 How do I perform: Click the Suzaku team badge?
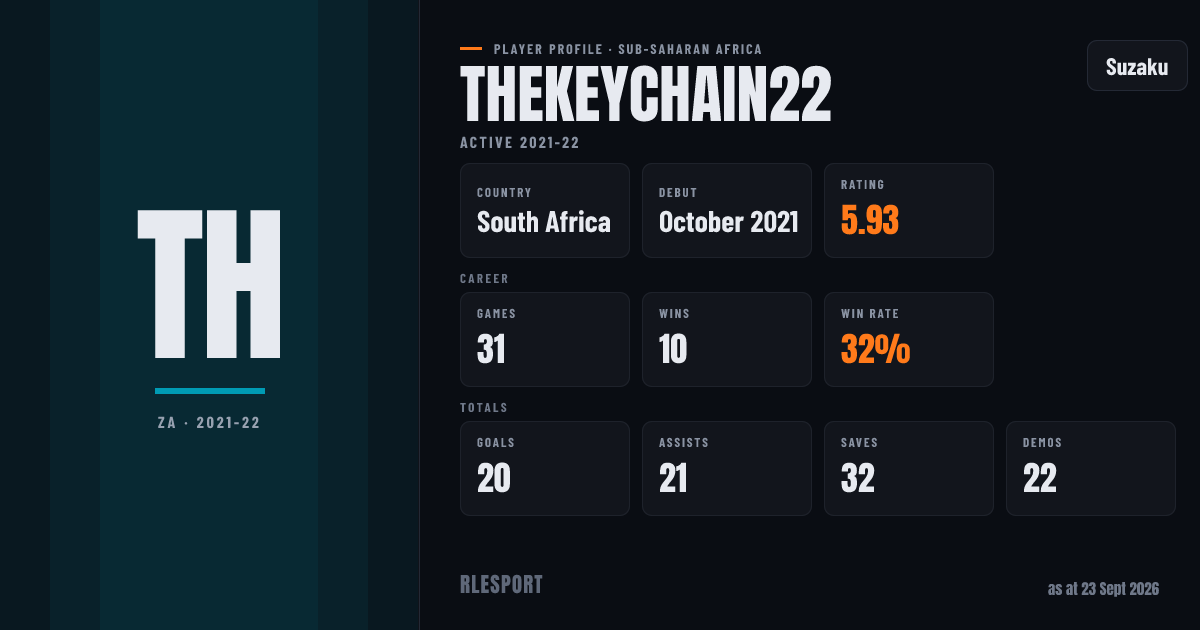tap(1137, 66)
